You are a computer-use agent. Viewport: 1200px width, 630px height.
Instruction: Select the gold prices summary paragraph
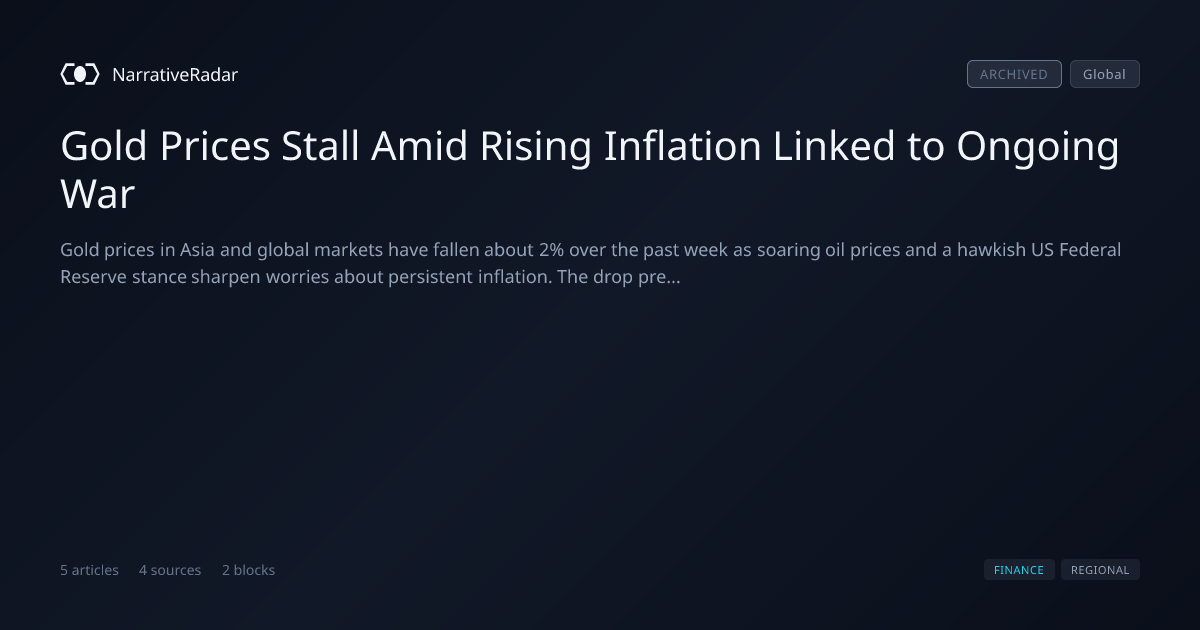590,263
